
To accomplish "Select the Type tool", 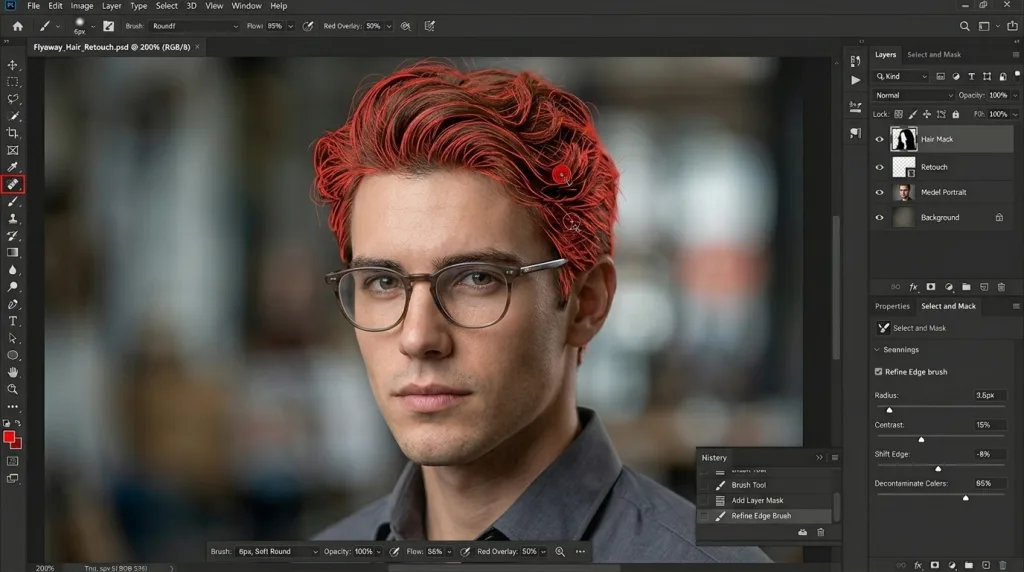I will coord(12,321).
